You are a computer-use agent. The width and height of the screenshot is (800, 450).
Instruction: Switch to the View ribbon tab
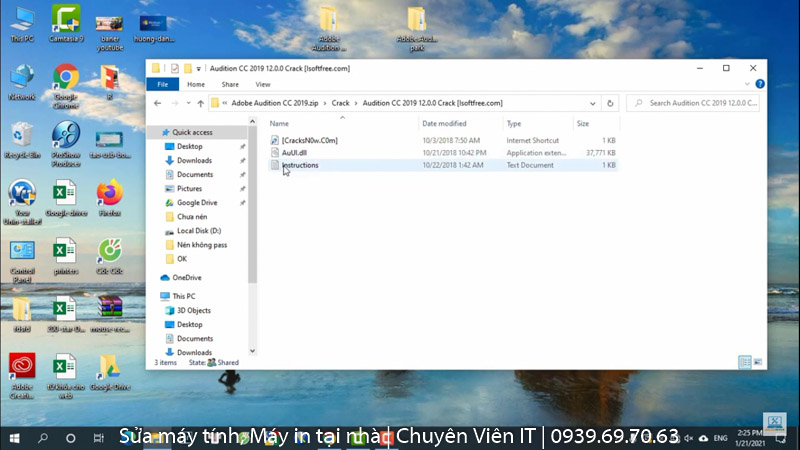tap(262, 85)
